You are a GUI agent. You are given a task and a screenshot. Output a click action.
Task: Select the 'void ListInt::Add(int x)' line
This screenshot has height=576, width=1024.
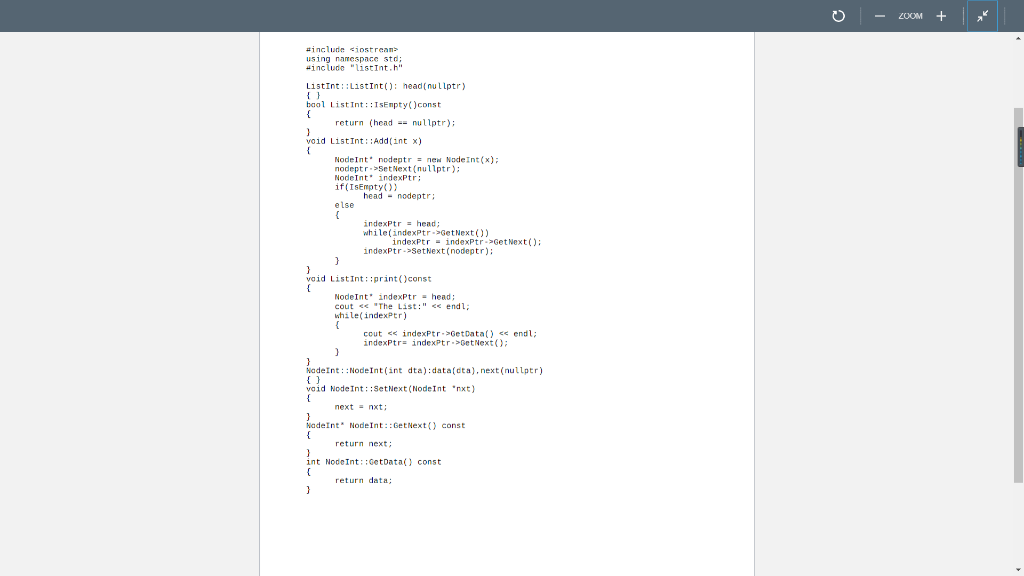point(366,140)
